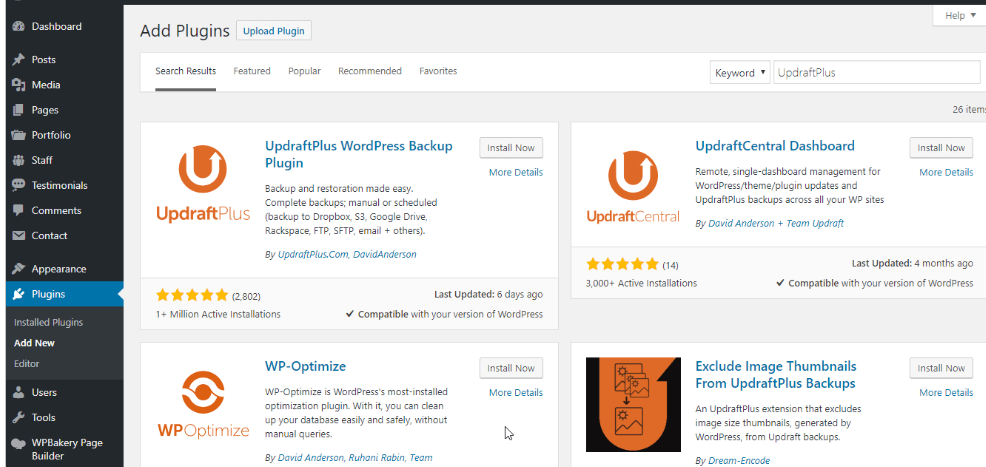
Task: Open the UpdraftCentral Dashboard title link
Action: coord(775,146)
